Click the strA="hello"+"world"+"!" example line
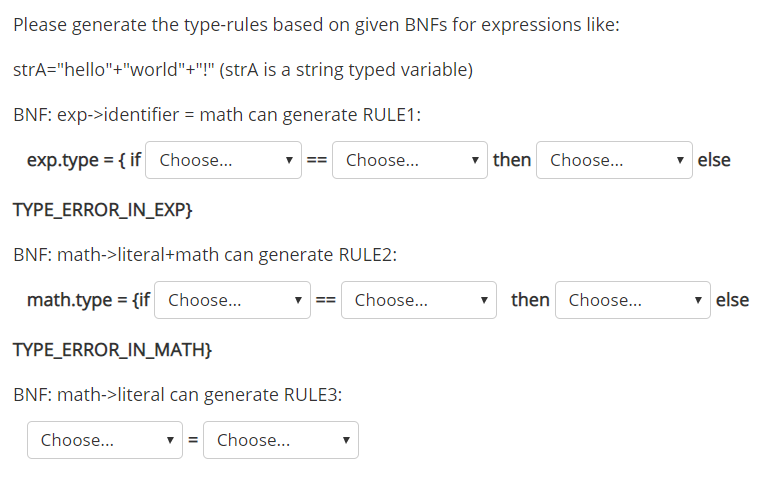Screen dimensions: 768x478 pyautogui.click(x=243, y=70)
